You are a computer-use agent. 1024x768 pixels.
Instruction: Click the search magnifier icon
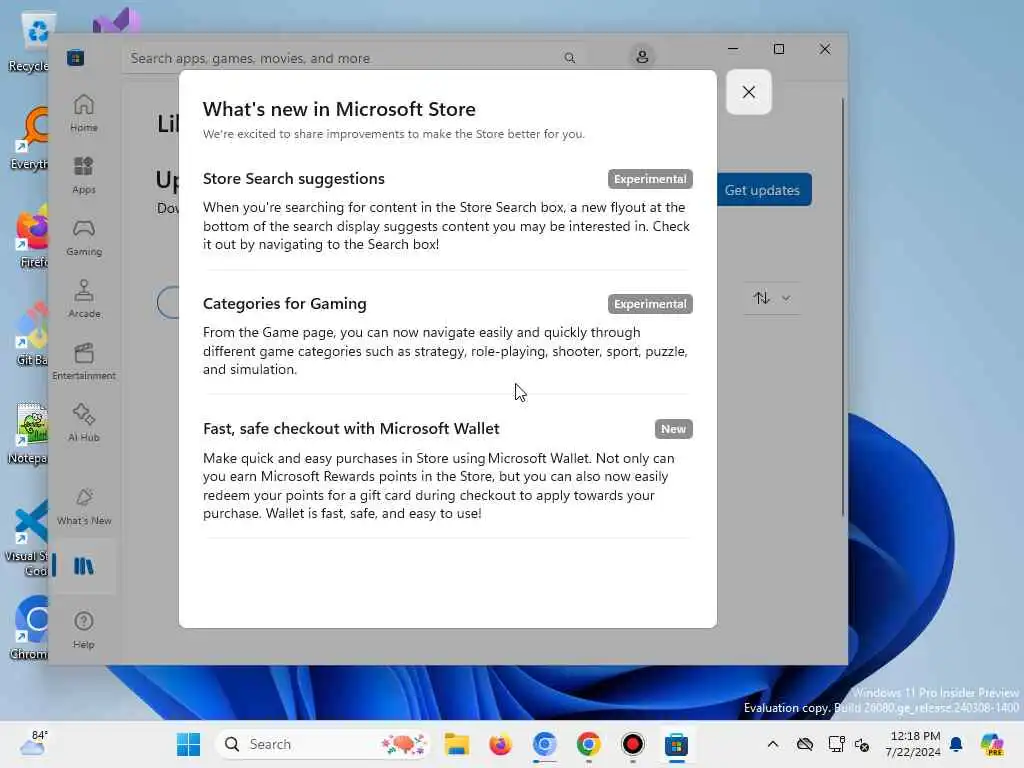pos(569,58)
